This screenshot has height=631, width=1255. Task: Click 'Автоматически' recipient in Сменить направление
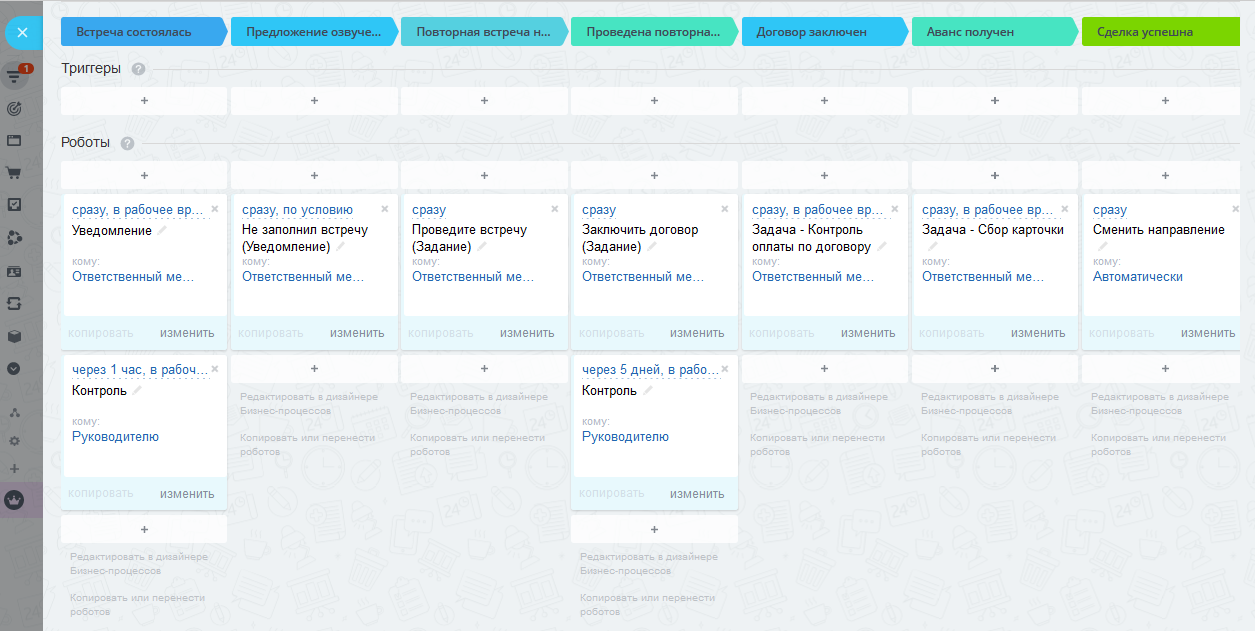[1137, 277]
